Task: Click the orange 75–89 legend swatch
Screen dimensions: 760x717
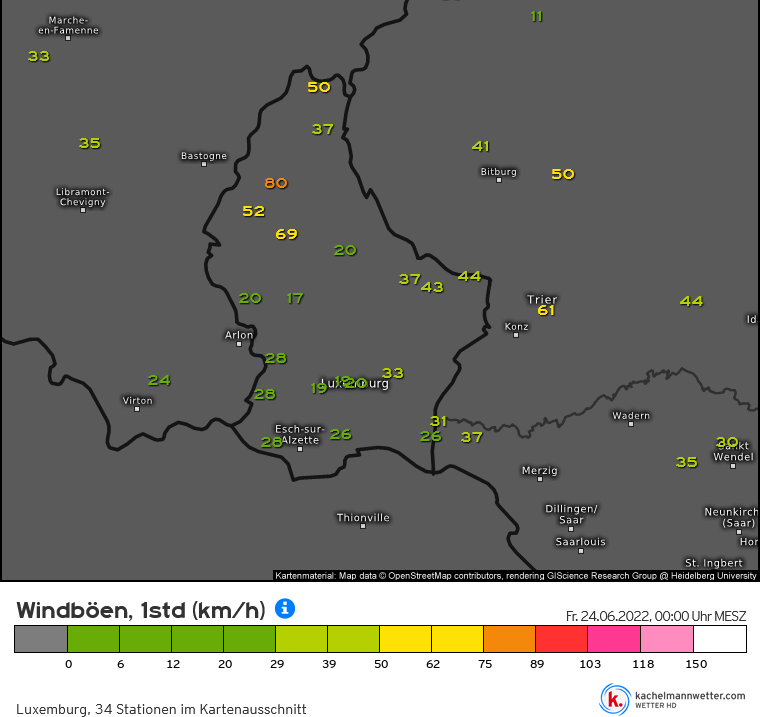Action: point(509,639)
